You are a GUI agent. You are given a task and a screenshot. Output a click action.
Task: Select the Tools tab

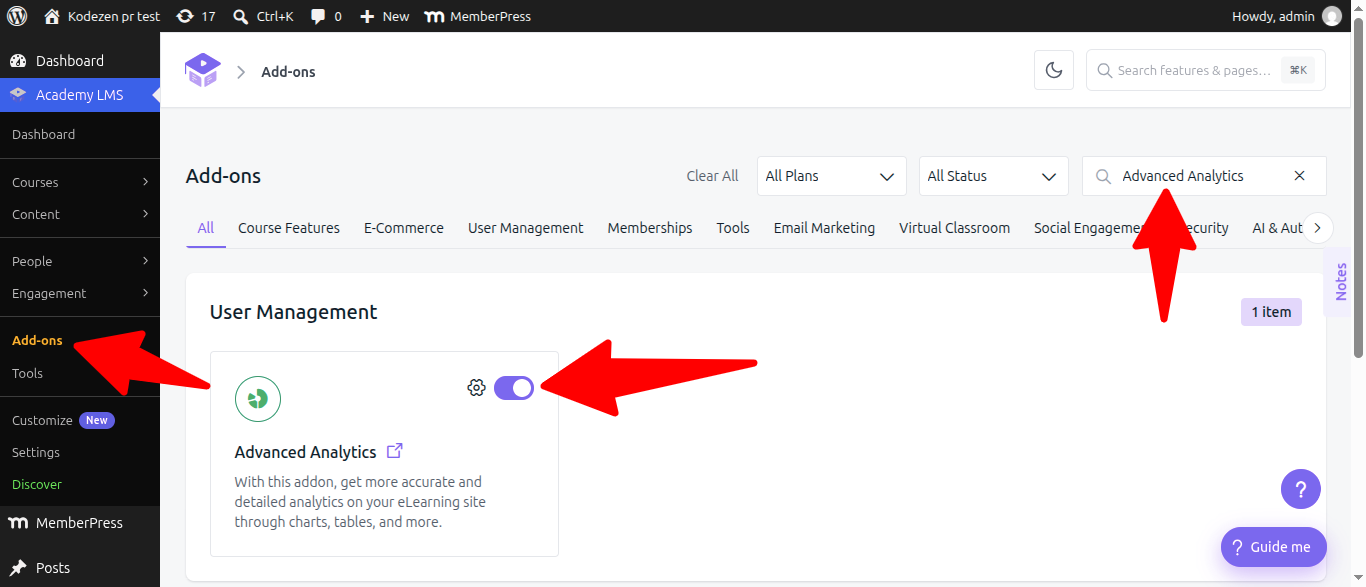click(733, 228)
